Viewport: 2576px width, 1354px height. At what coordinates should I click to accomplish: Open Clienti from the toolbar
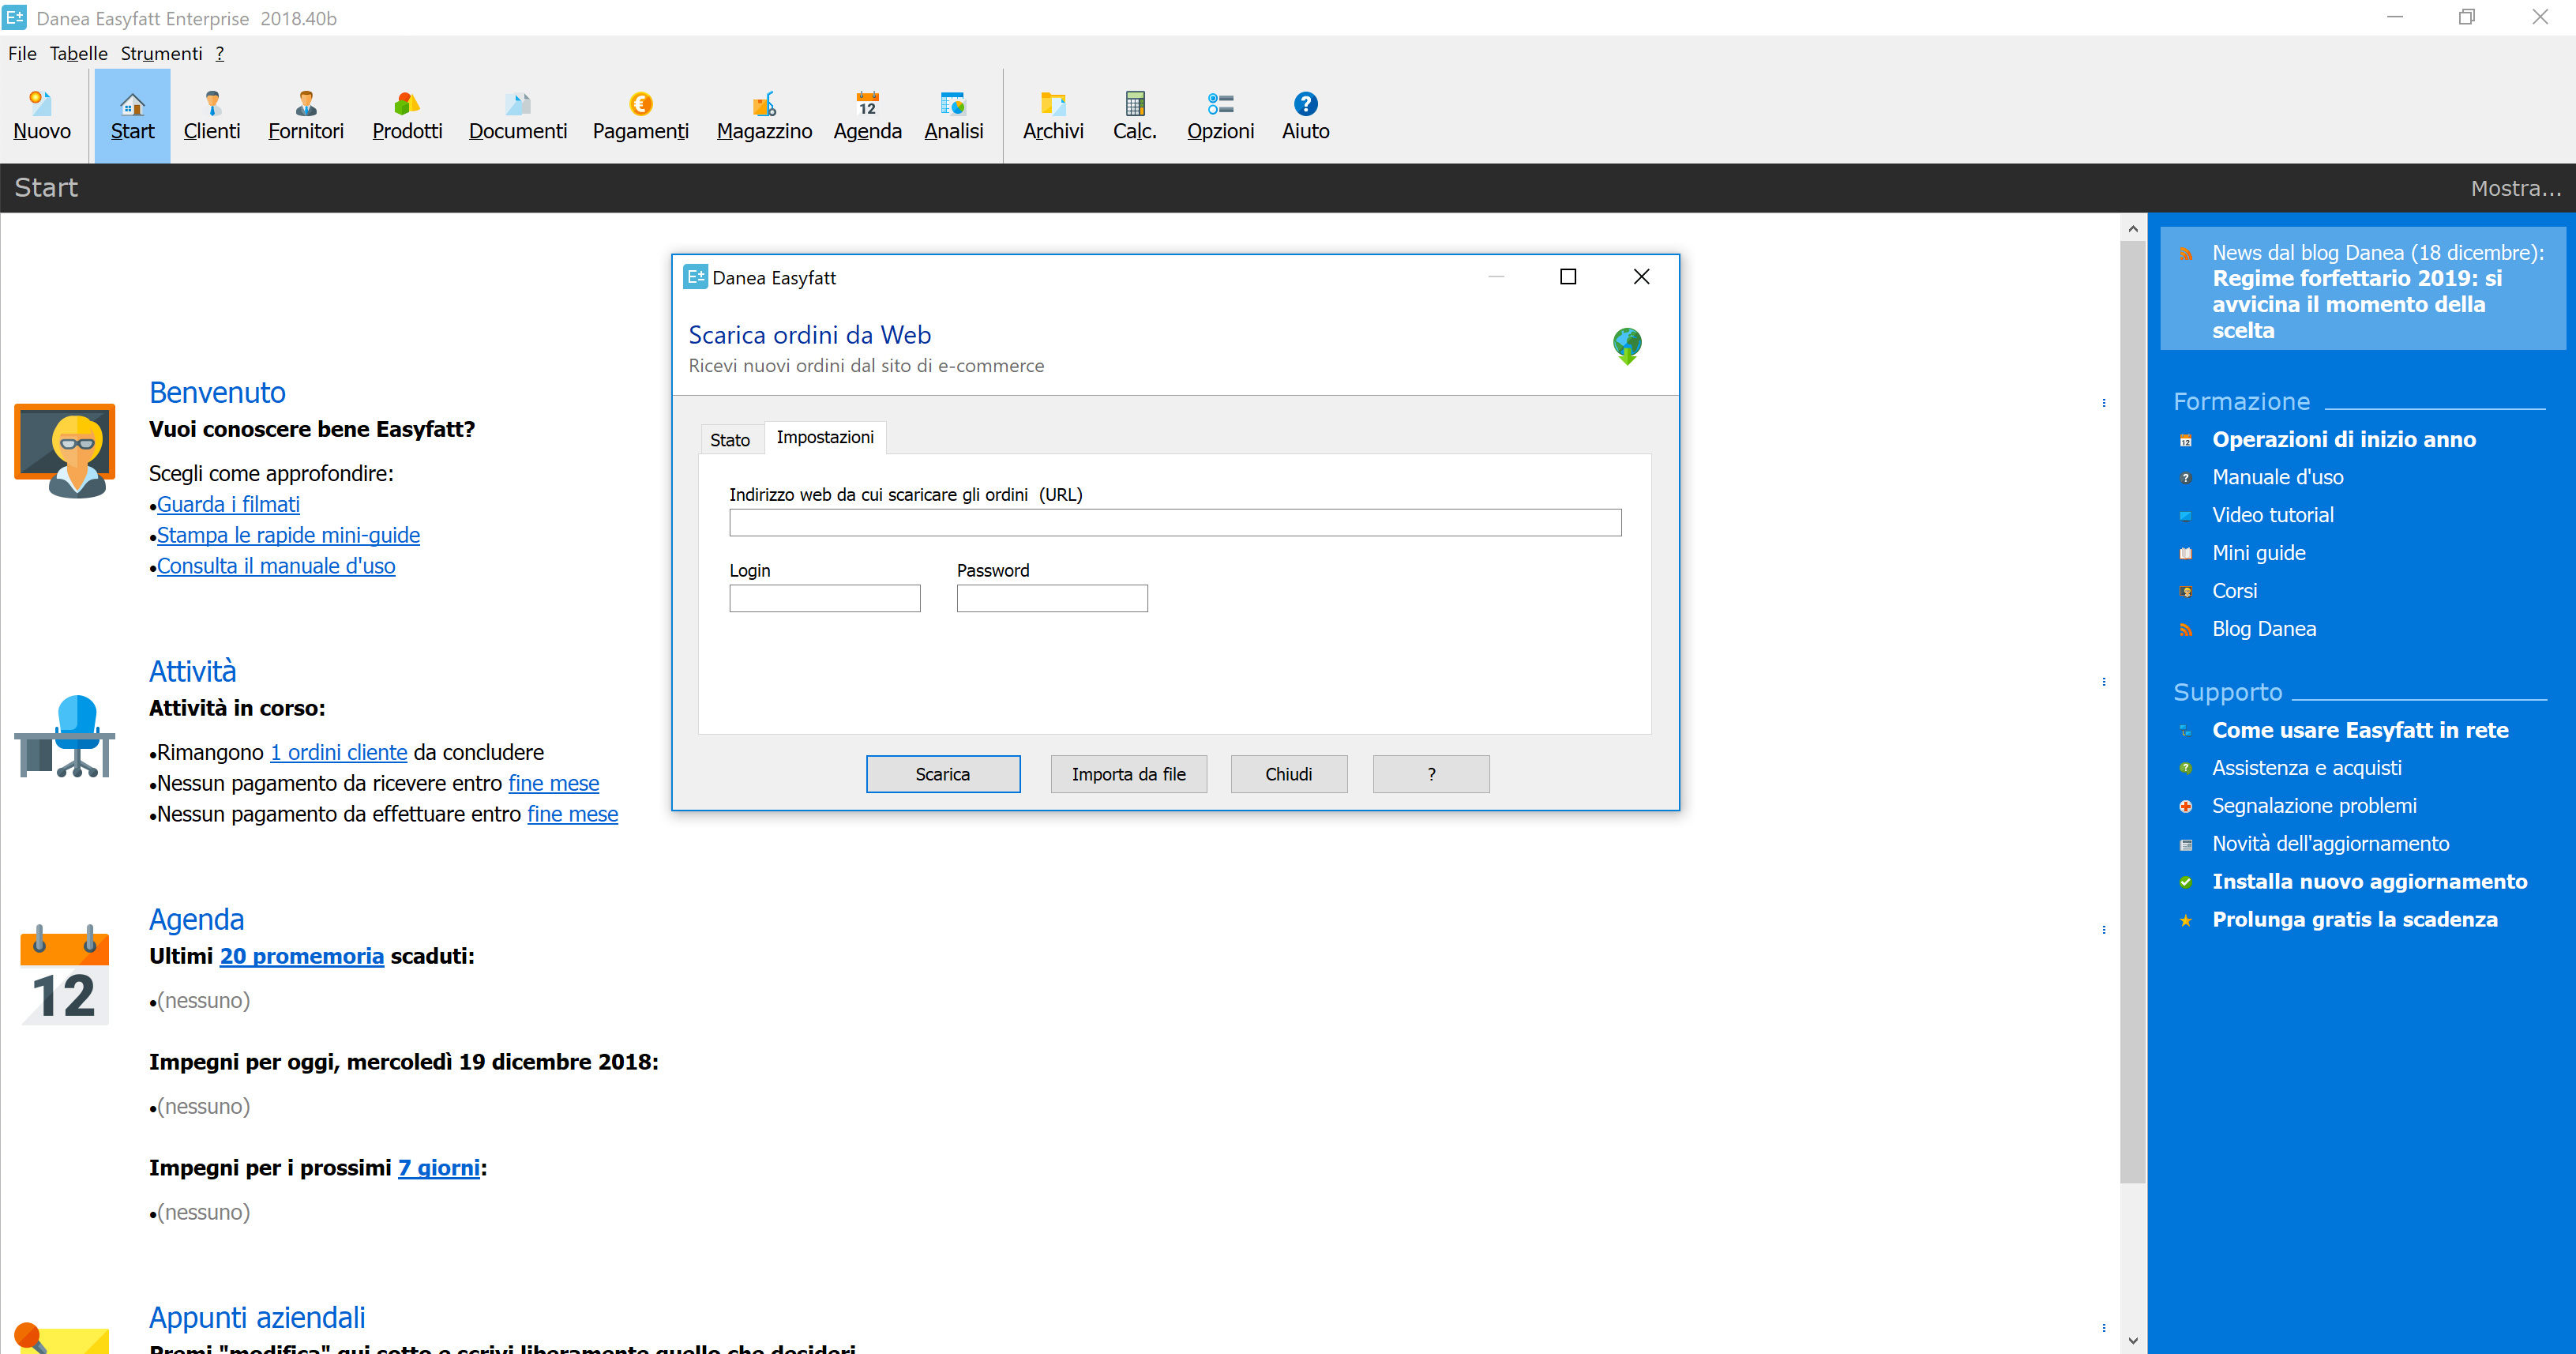pyautogui.click(x=212, y=115)
